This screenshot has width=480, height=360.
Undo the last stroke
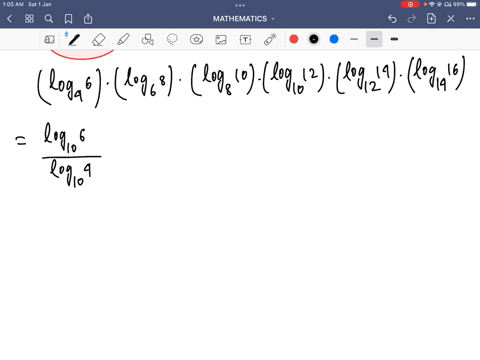coord(392,19)
